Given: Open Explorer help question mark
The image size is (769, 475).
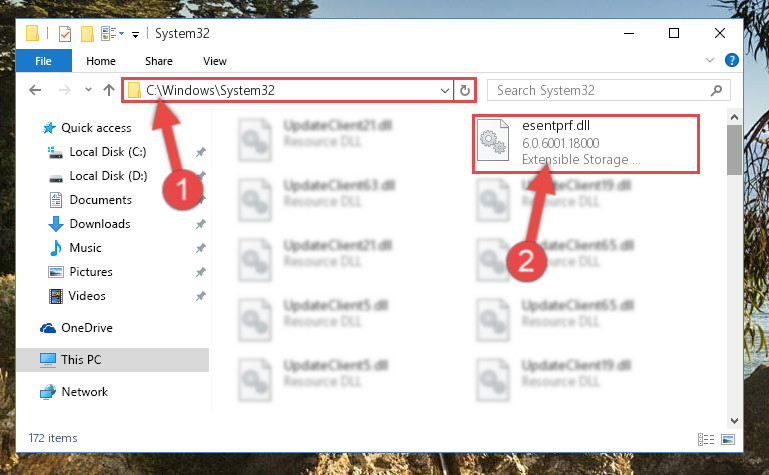Looking at the screenshot, I should 731,60.
